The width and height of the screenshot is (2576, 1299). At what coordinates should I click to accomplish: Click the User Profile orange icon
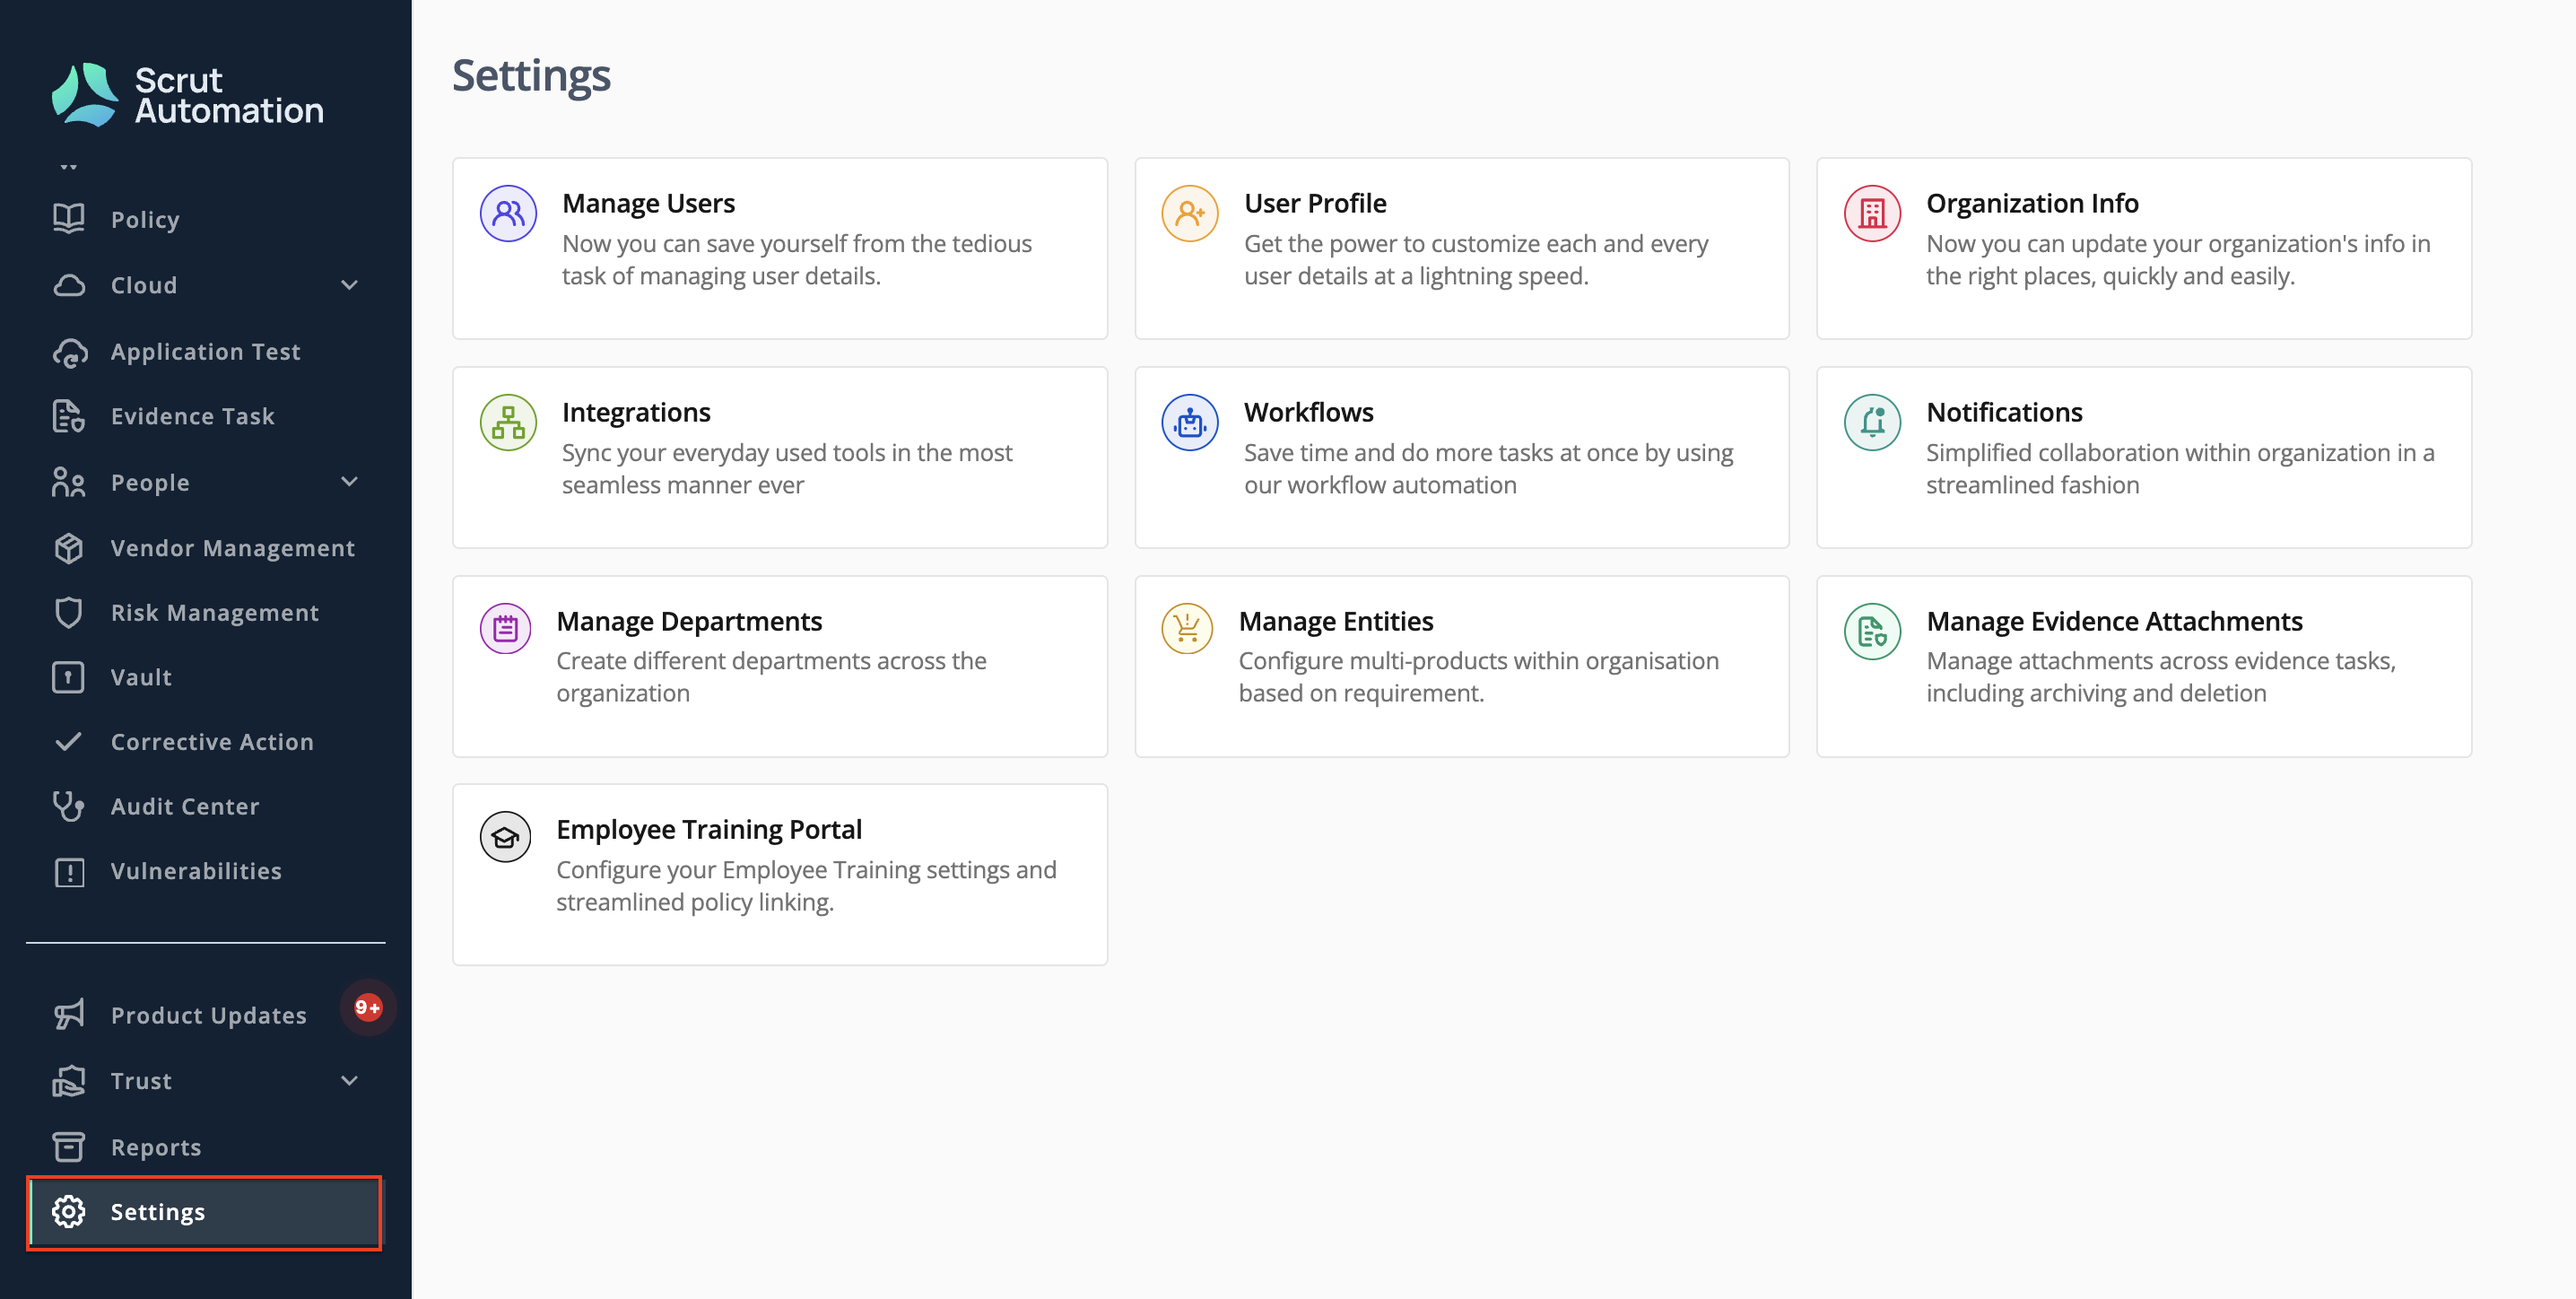(1190, 213)
